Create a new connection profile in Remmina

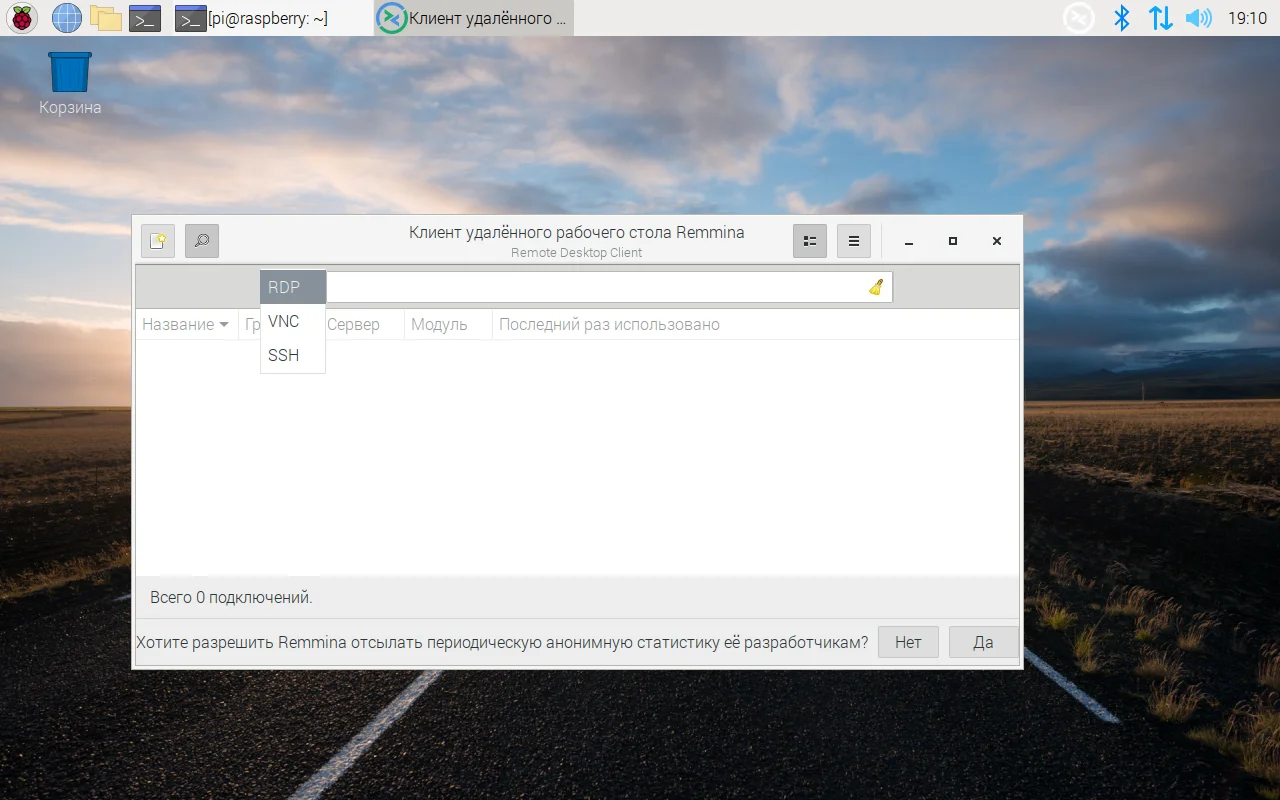coord(158,241)
